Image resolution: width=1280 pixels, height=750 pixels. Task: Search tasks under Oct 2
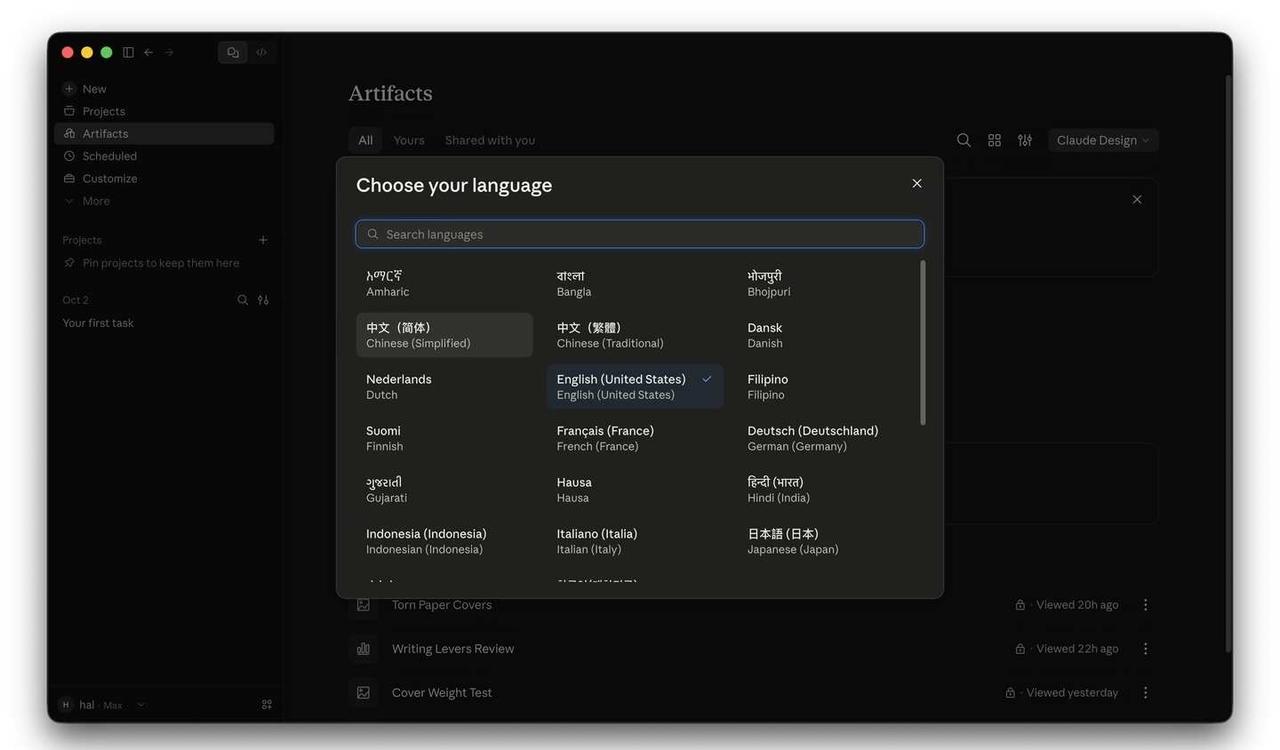[x=242, y=300]
